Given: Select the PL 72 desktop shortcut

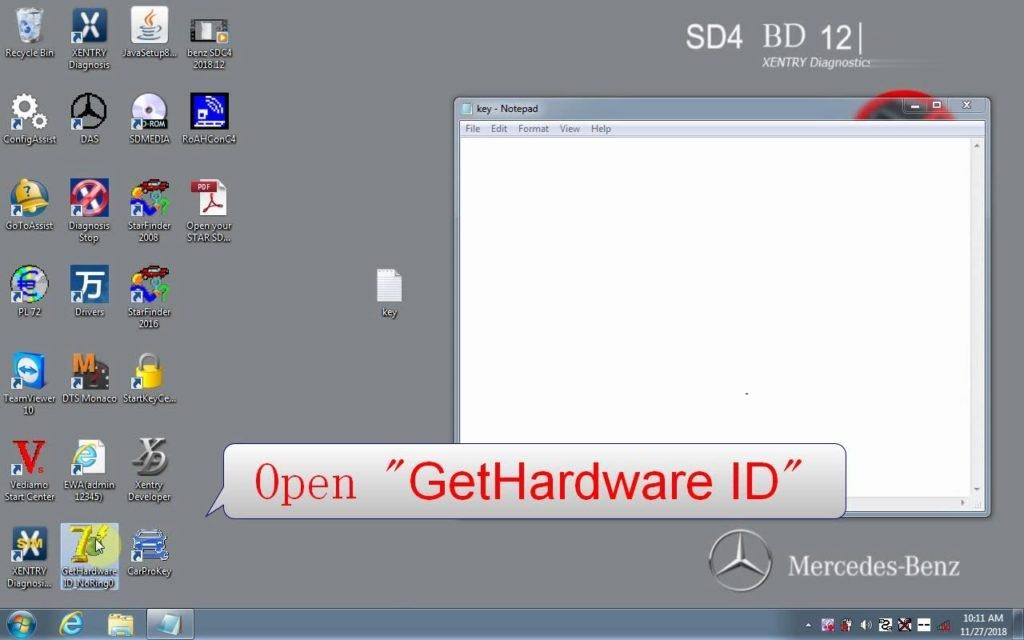Looking at the screenshot, I should [x=29, y=291].
